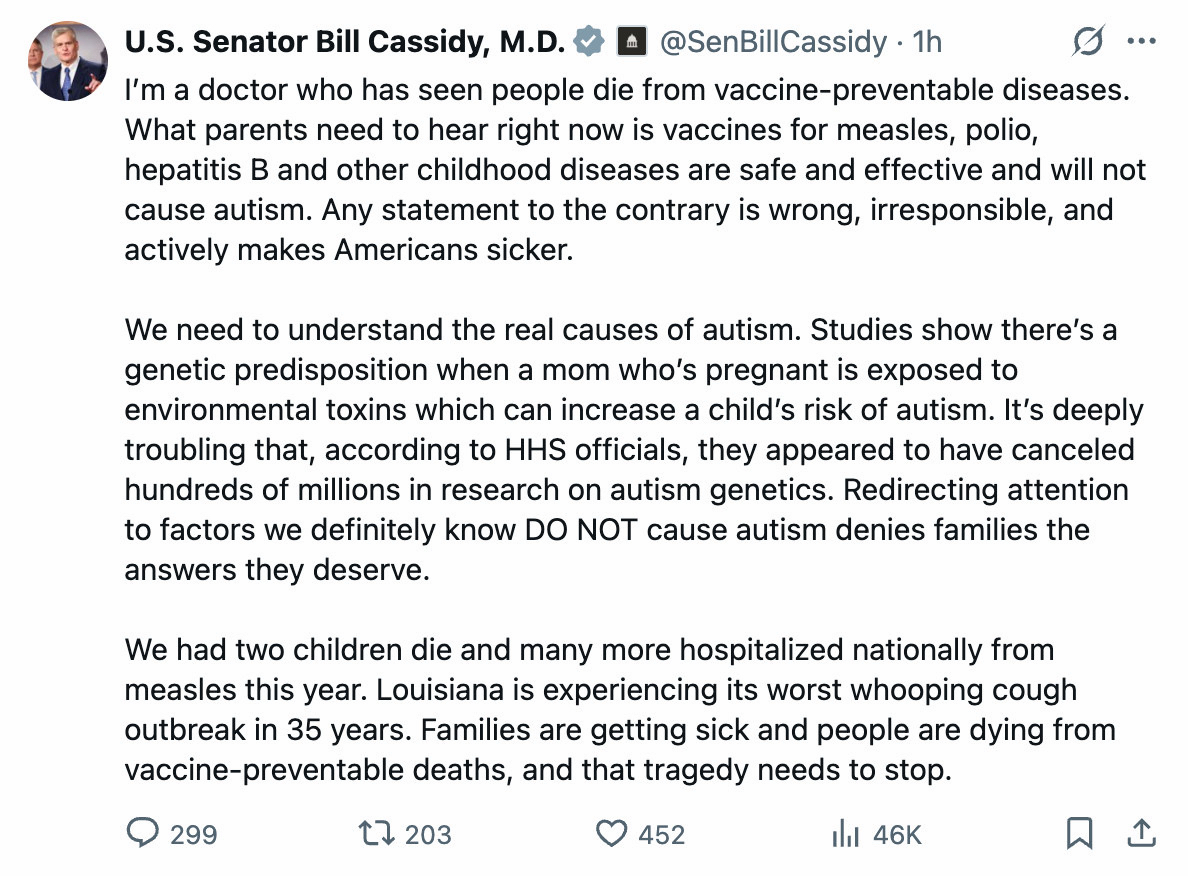Open the @SenBillCassidy handle link
This screenshot has width=1188, height=876.
coord(773,42)
